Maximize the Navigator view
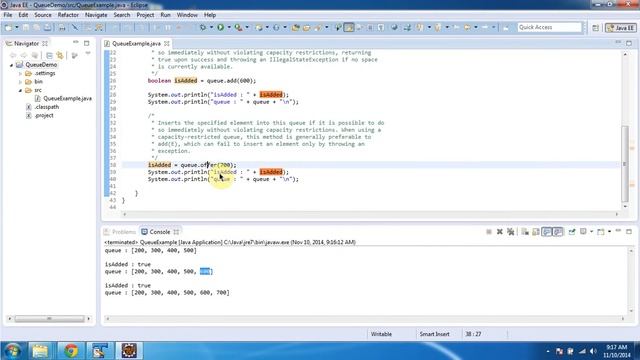The width and height of the screenshot is (640, 360). (x=87, y=43)
